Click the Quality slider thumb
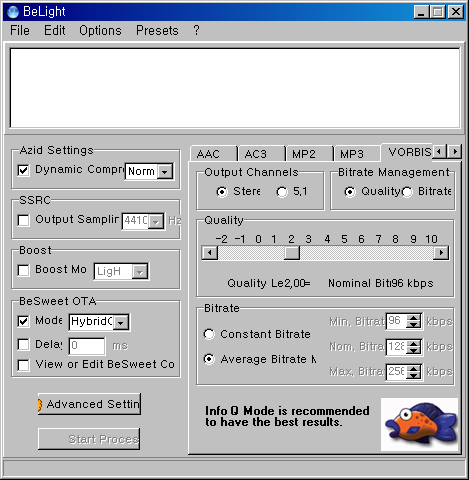 pos(292,253)
